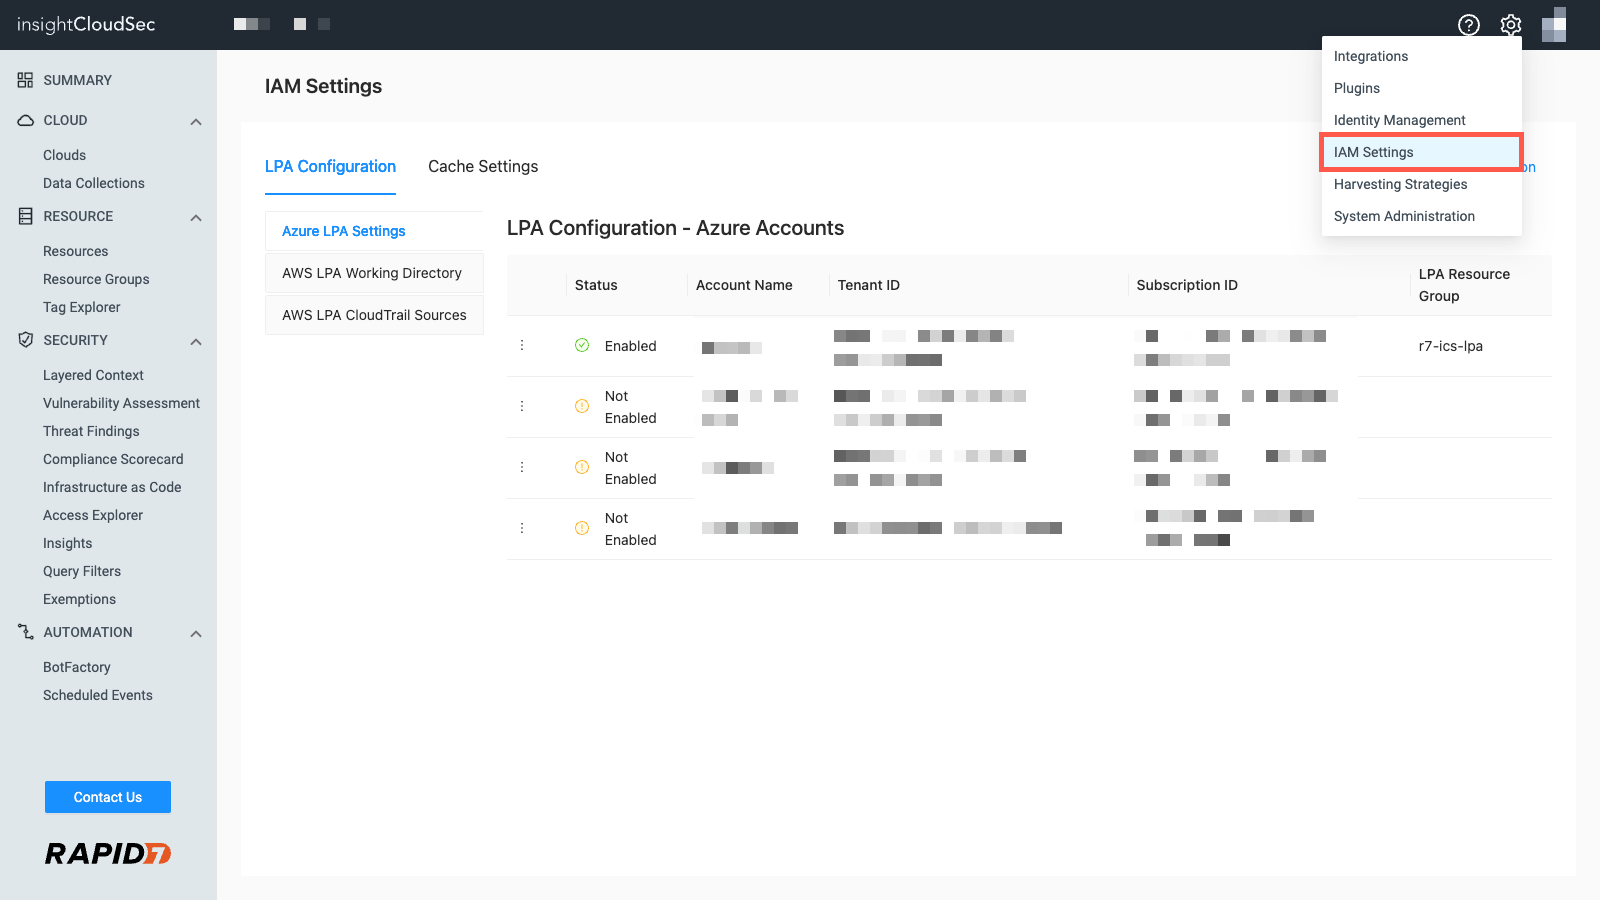Viewport: 1600px width, 900px height.
Task: Switch to LPA Configuration tab
Action: 330,167
